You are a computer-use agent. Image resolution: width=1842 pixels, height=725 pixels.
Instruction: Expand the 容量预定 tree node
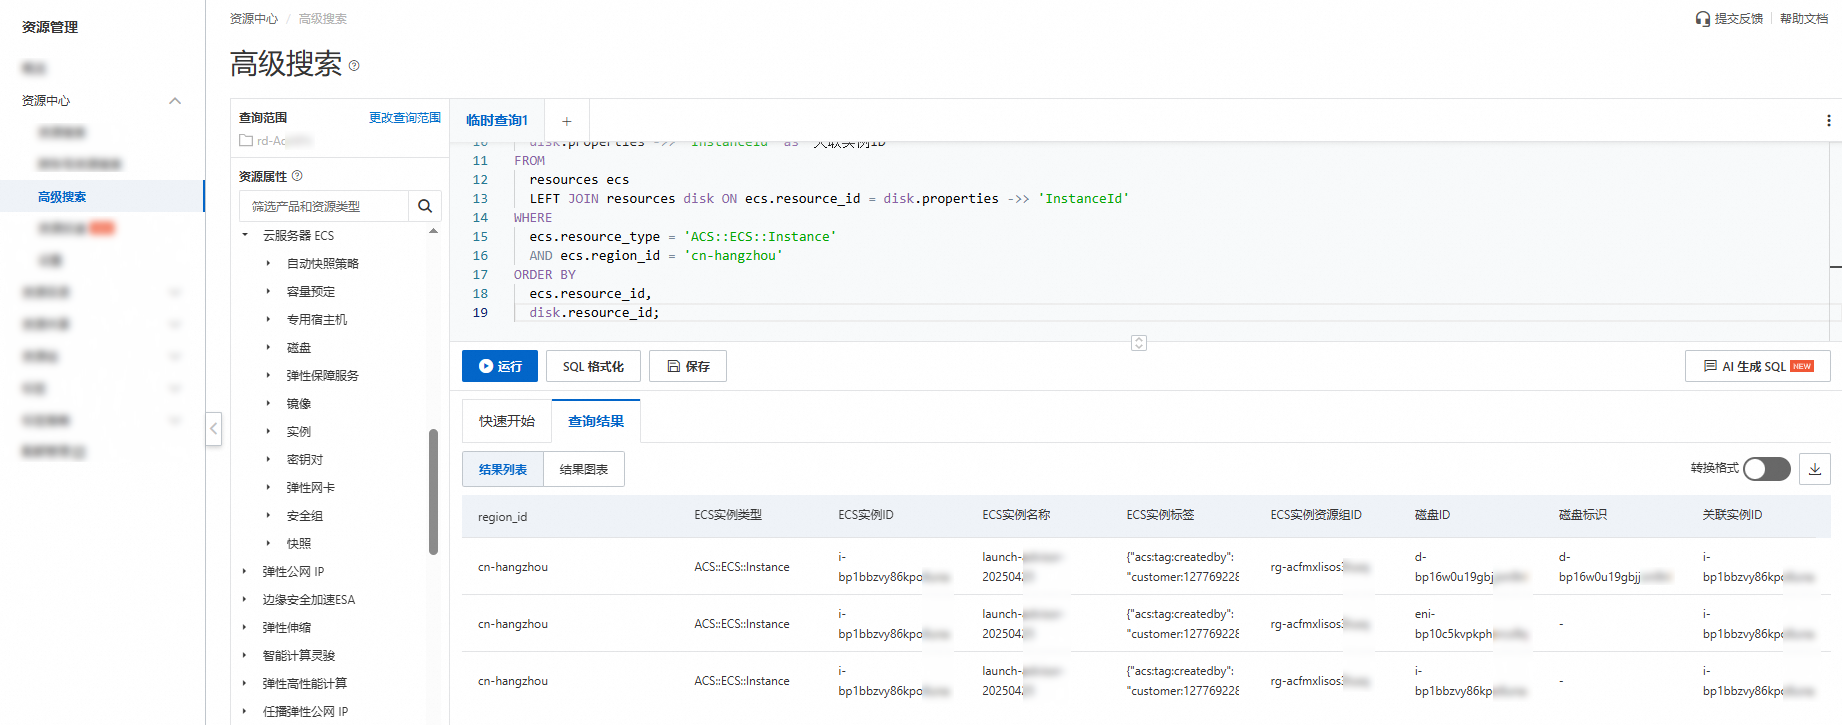coord(268,292)
